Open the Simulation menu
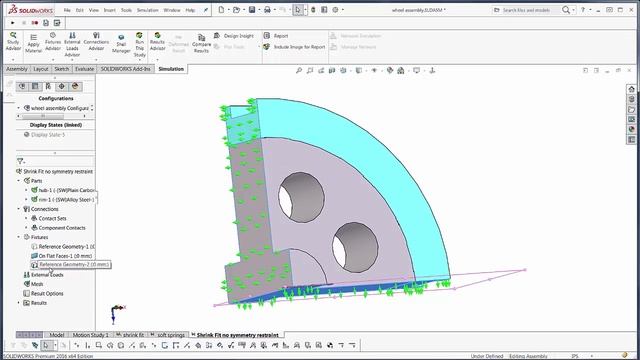The image size is (640, 360). tap(147, 10)
